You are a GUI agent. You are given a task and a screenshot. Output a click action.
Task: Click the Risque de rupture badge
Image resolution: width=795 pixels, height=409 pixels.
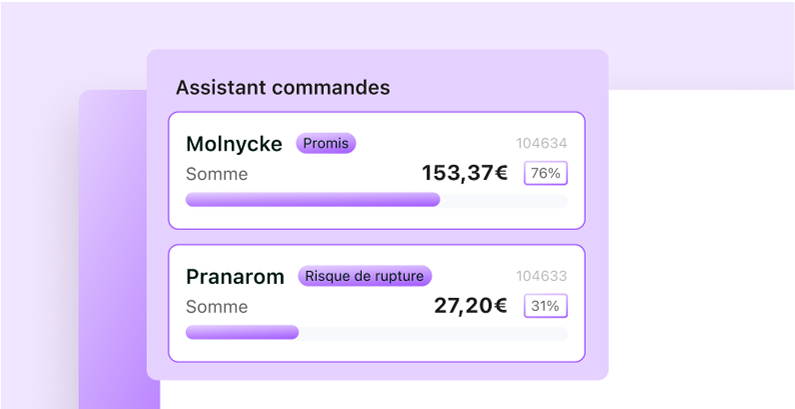pos(365,276)
